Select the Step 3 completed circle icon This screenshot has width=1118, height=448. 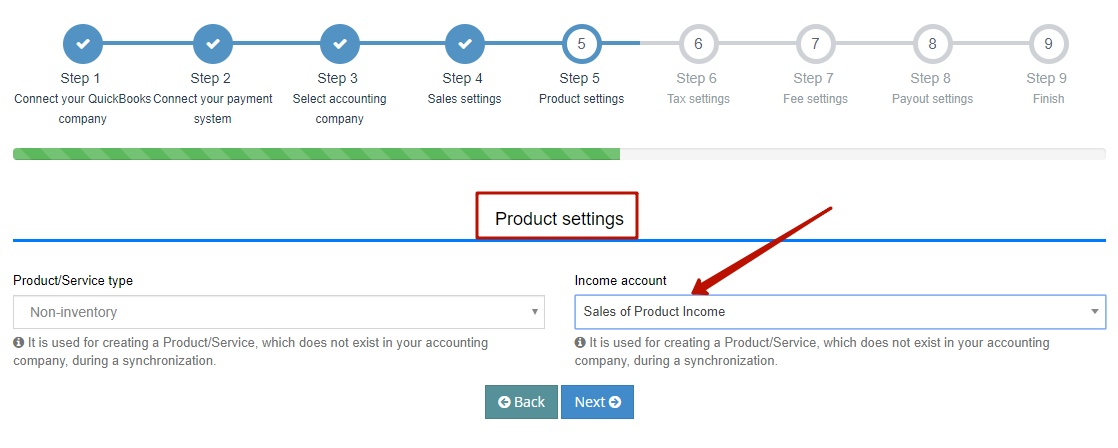tap(339, 44)
